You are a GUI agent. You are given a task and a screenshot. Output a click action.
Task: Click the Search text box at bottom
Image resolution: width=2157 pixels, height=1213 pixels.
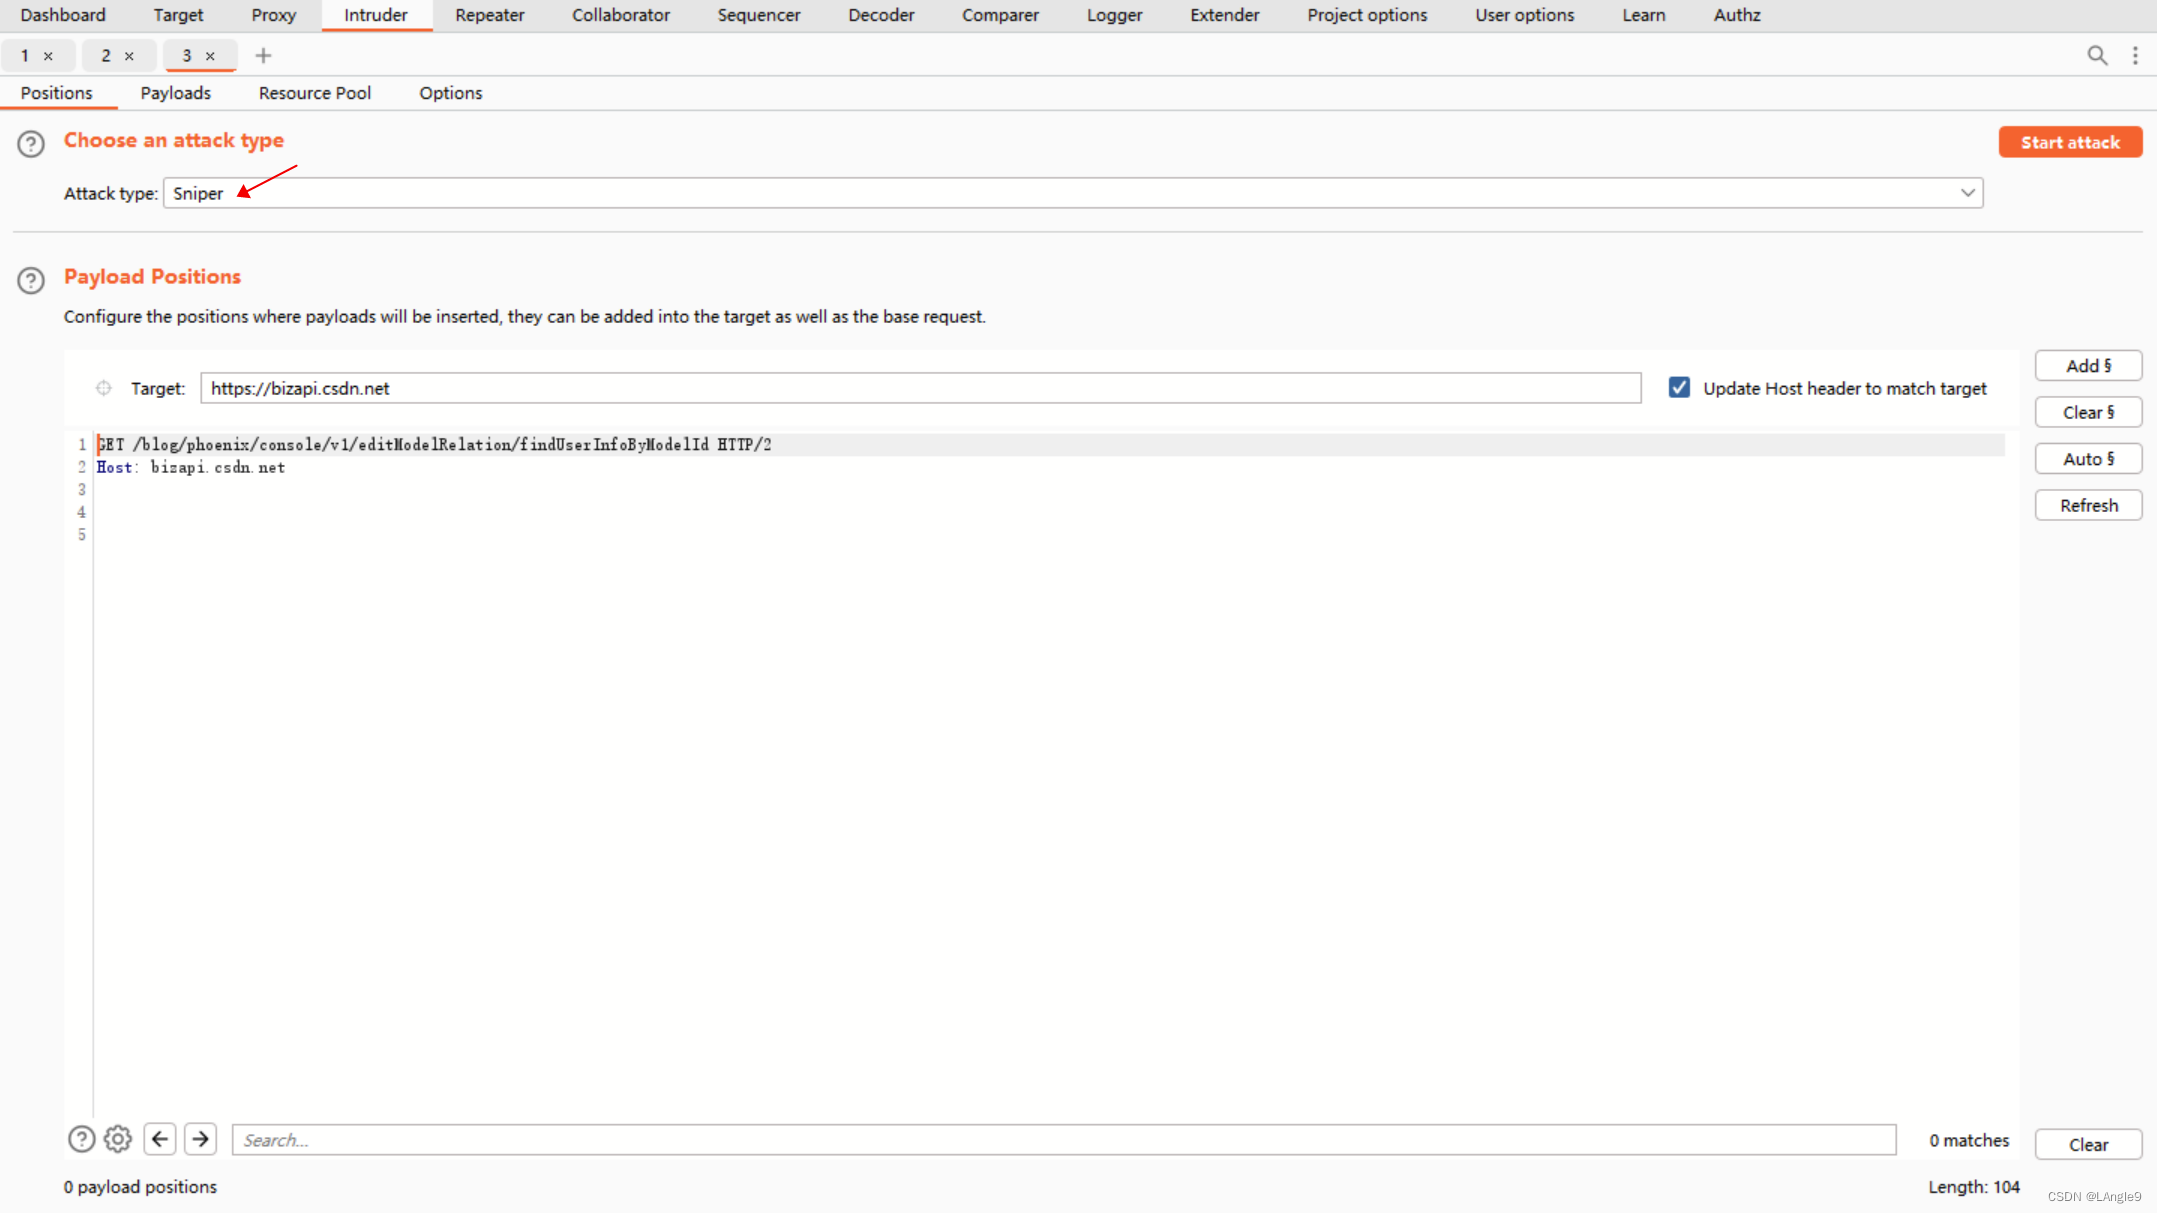pyautogui.click(x=1063, y=1140)
